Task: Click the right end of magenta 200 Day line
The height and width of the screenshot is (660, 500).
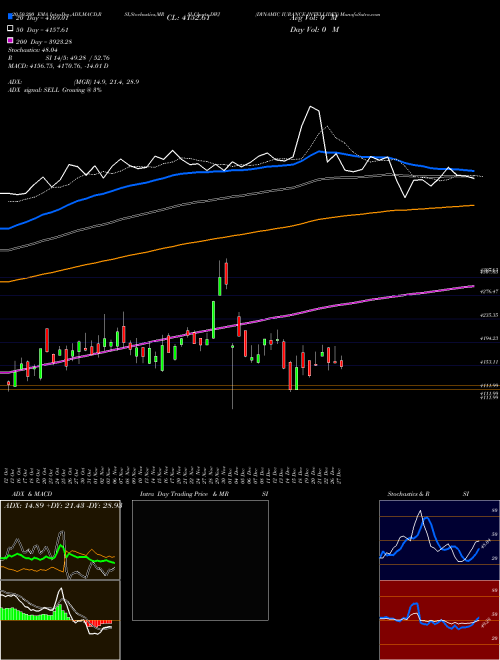Action: click(x=472, y=286)
